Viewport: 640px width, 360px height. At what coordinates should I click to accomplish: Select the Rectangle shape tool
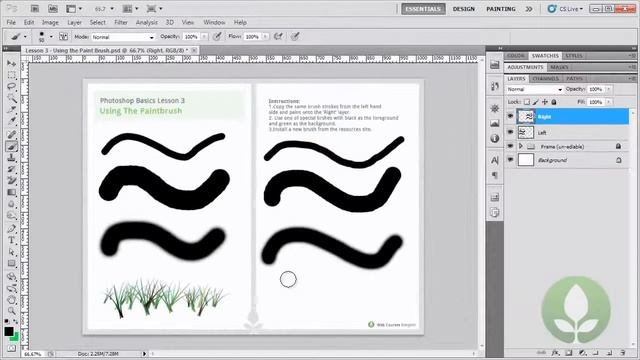click(11, 264)
